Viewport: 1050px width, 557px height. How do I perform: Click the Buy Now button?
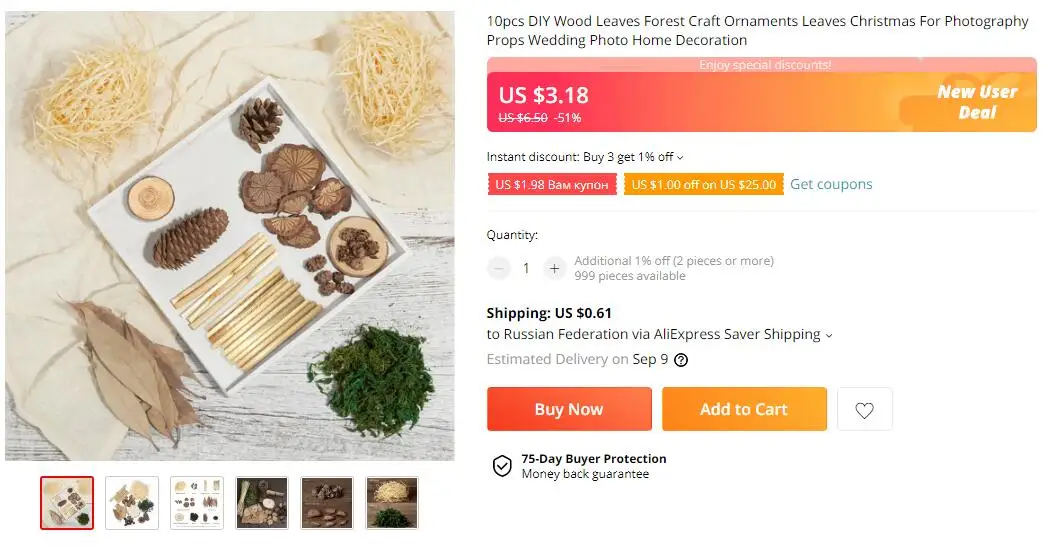pos(568,409)
